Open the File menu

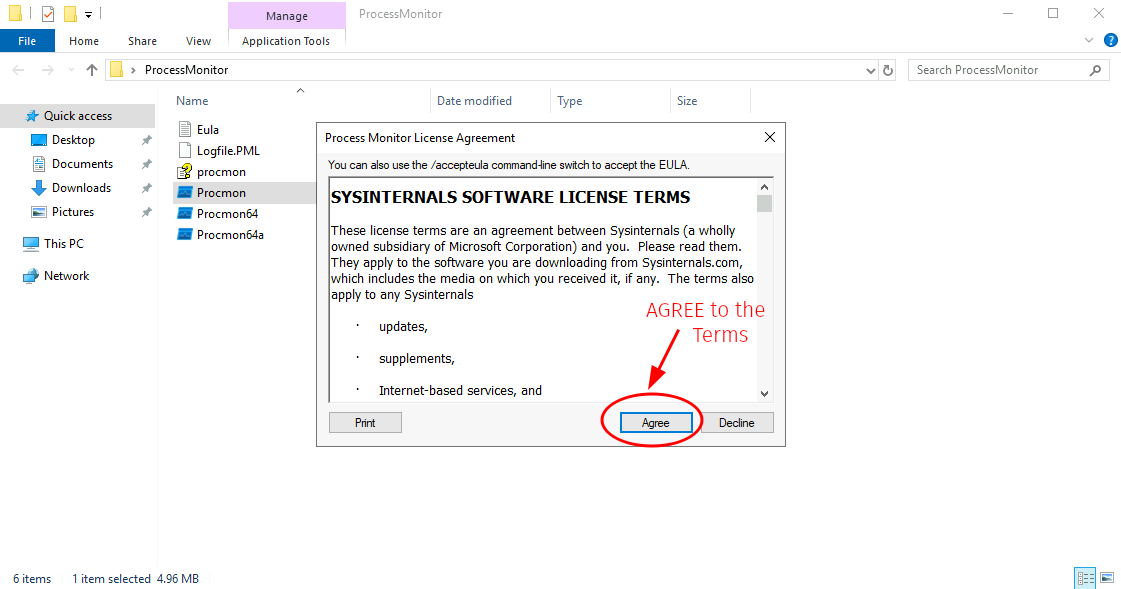[x=27, y=41]
